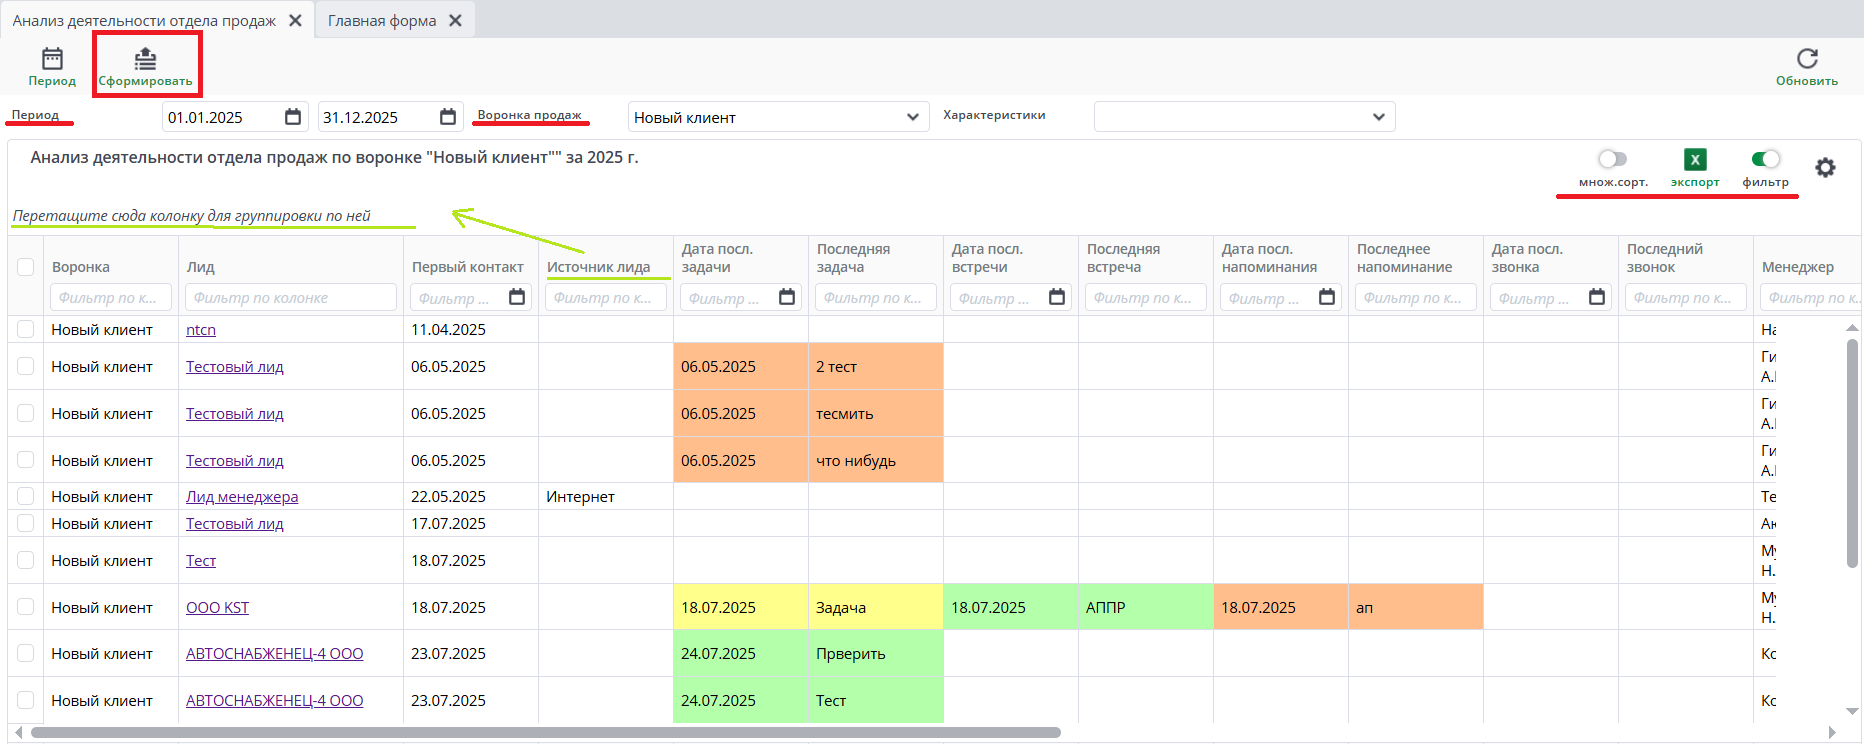Turn off the фильтр toggle
This screenshot has height=744, width=1864.
click(1765, 159)
